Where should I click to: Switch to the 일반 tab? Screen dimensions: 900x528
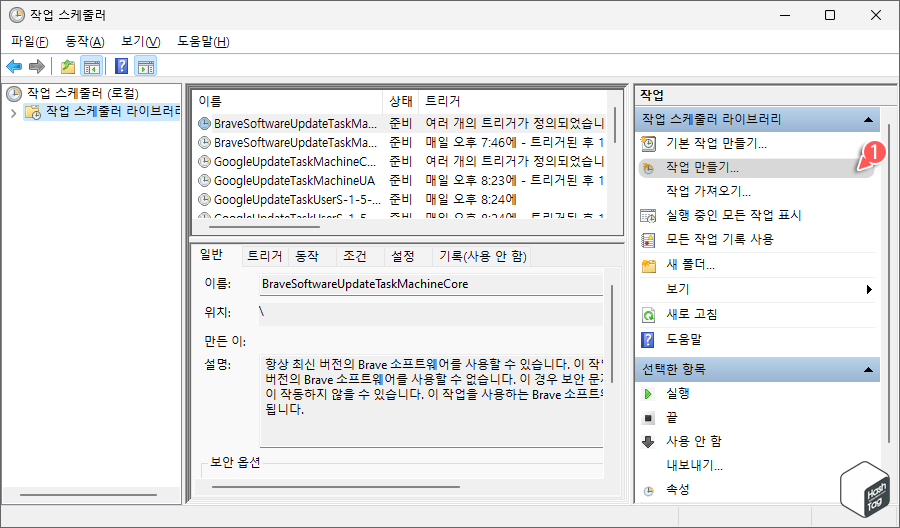click(211, 255)
